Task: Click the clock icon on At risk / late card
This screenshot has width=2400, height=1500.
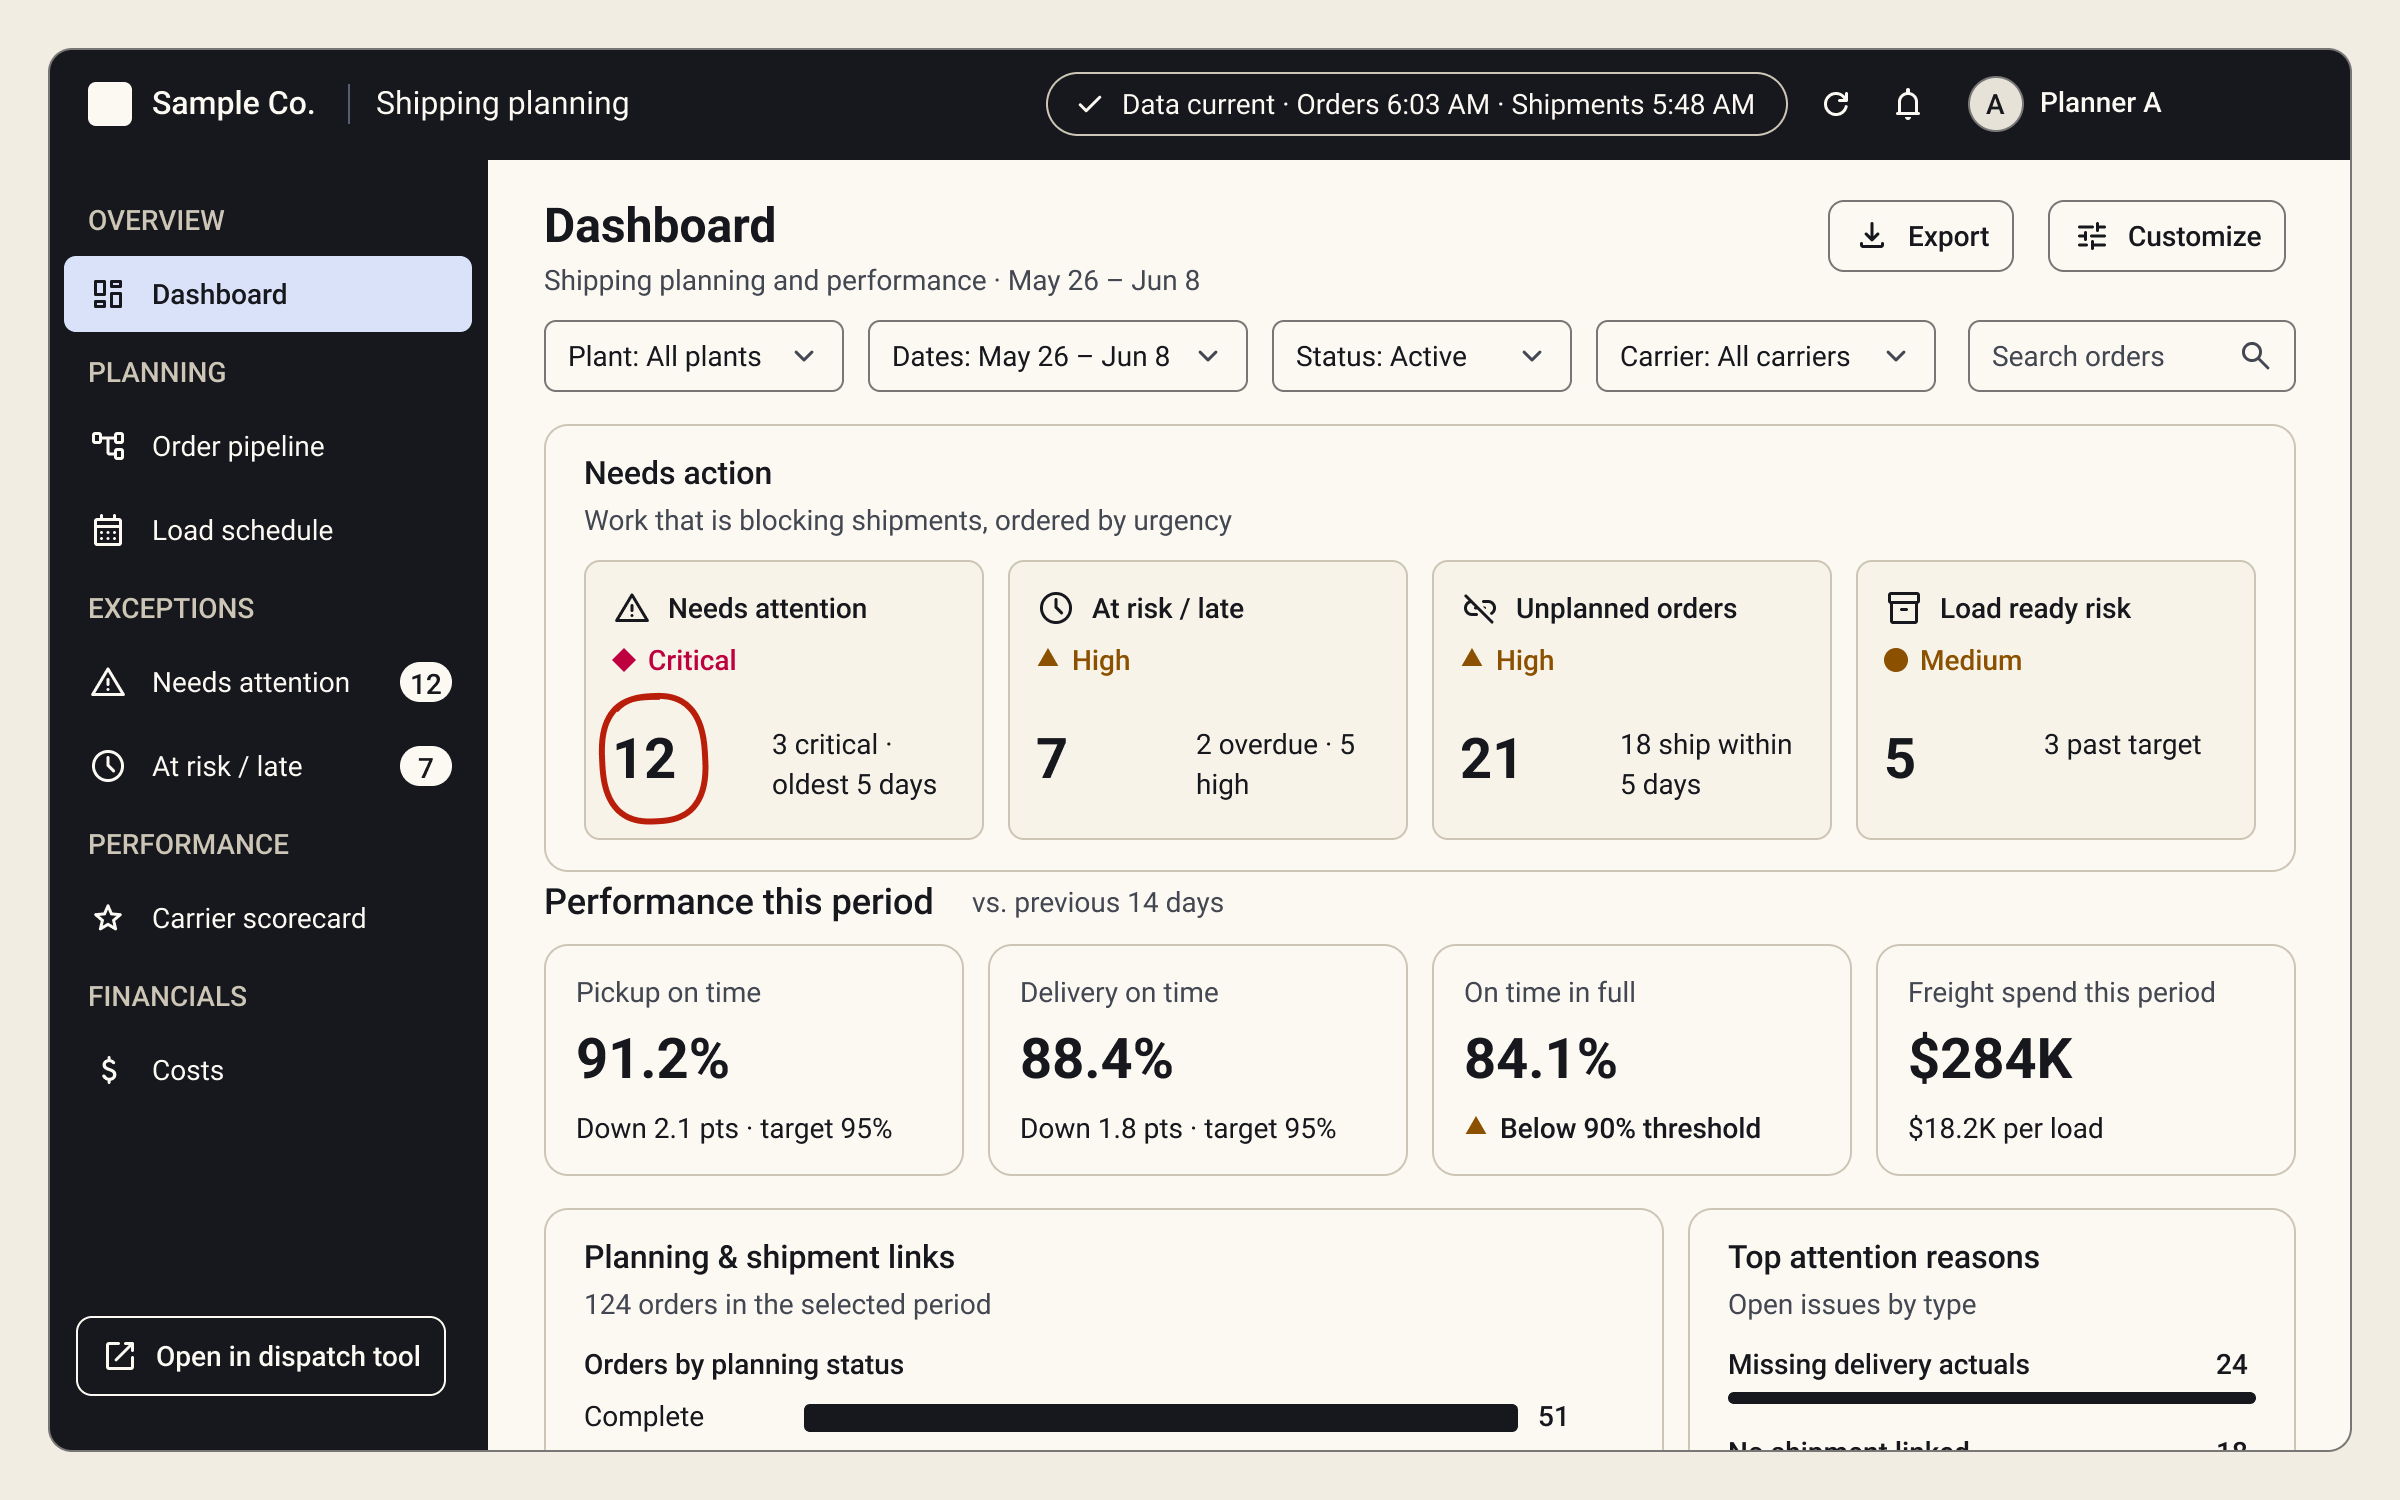Action: coord(1056,608)
